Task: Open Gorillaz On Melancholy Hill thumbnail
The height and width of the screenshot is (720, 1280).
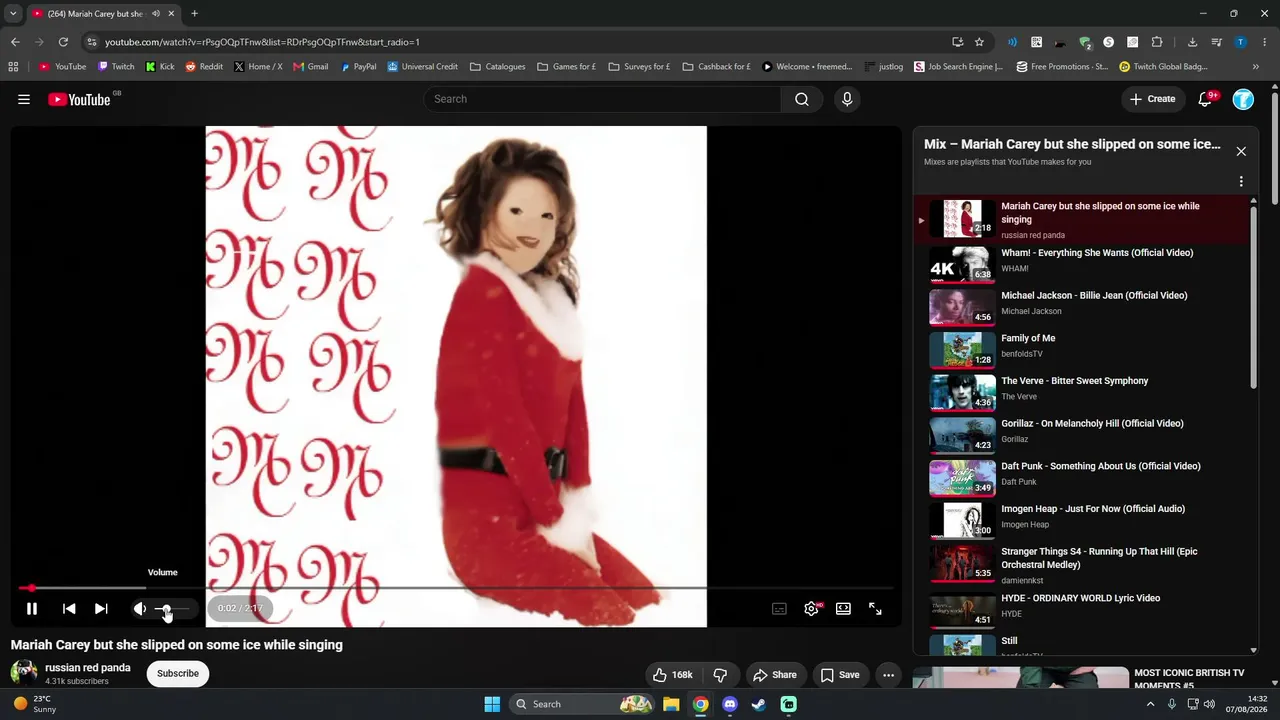Action: tap(962, 434)
